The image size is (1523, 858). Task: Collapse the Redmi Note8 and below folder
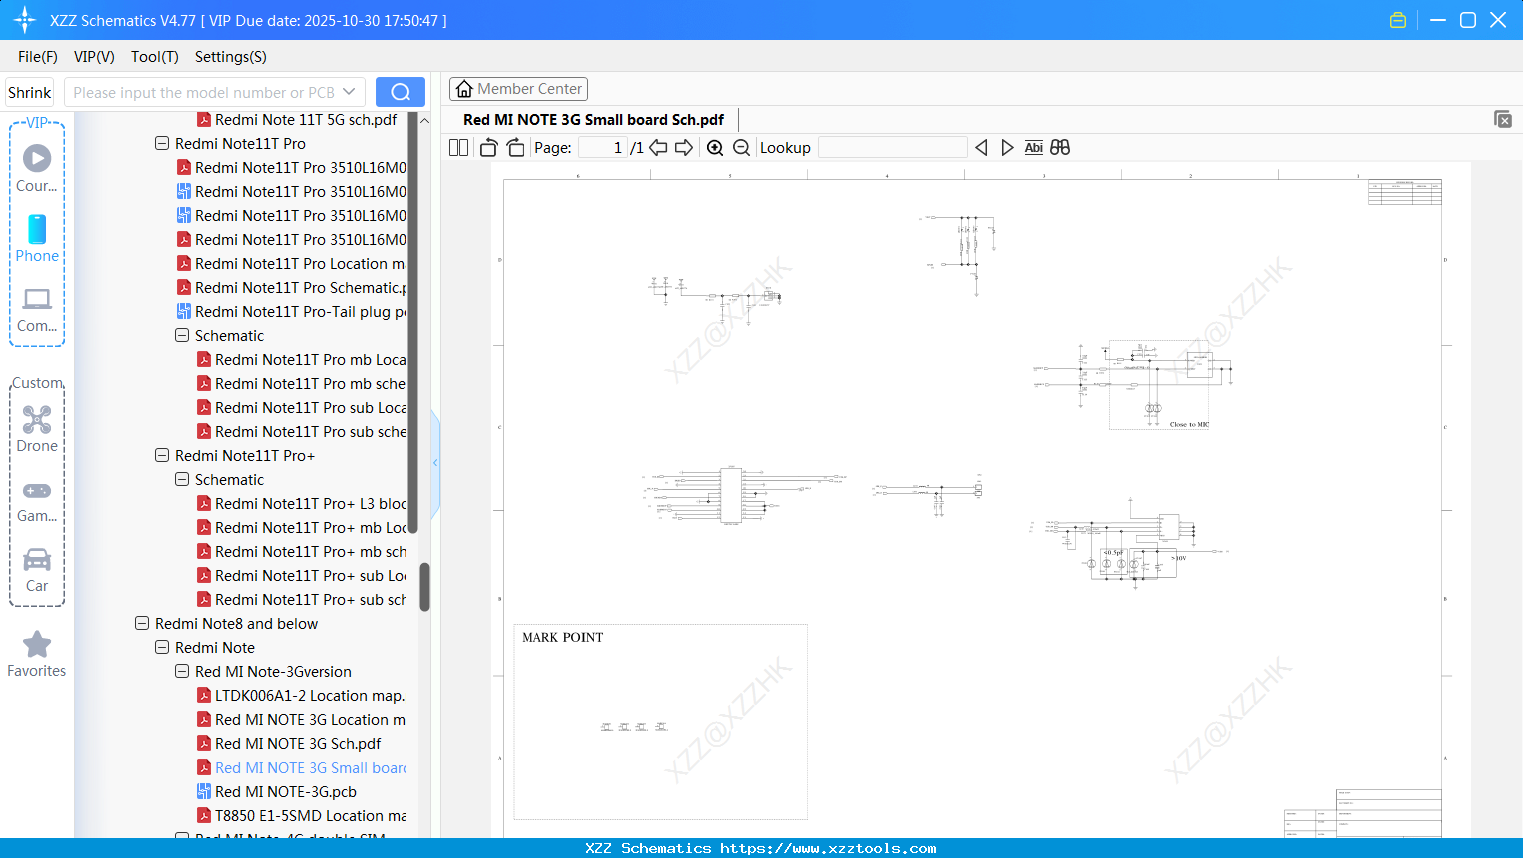pos(142,624)
